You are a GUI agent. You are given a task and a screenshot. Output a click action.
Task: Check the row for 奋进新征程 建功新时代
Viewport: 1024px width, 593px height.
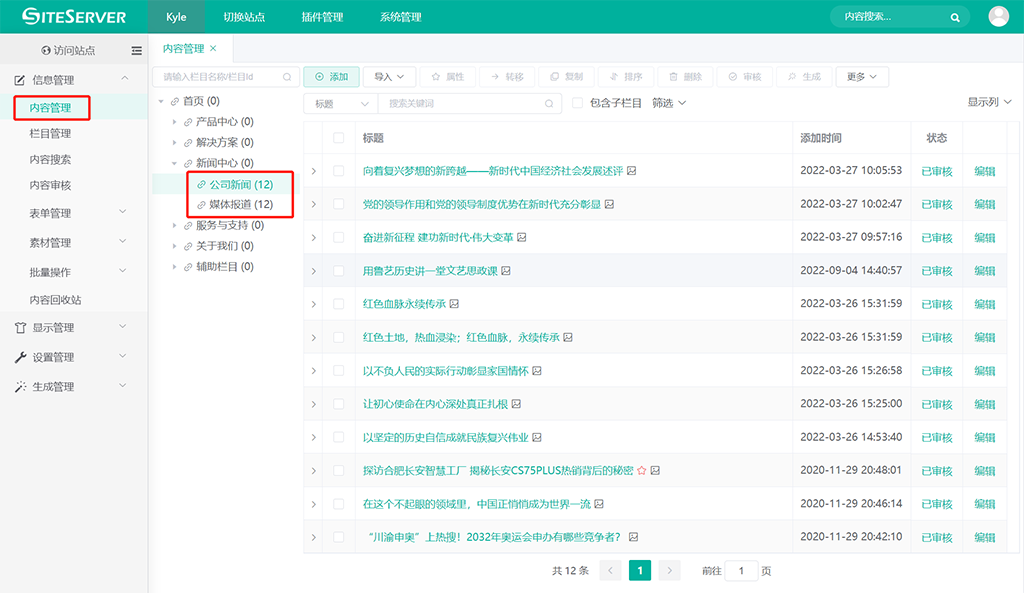coord(338,237)
